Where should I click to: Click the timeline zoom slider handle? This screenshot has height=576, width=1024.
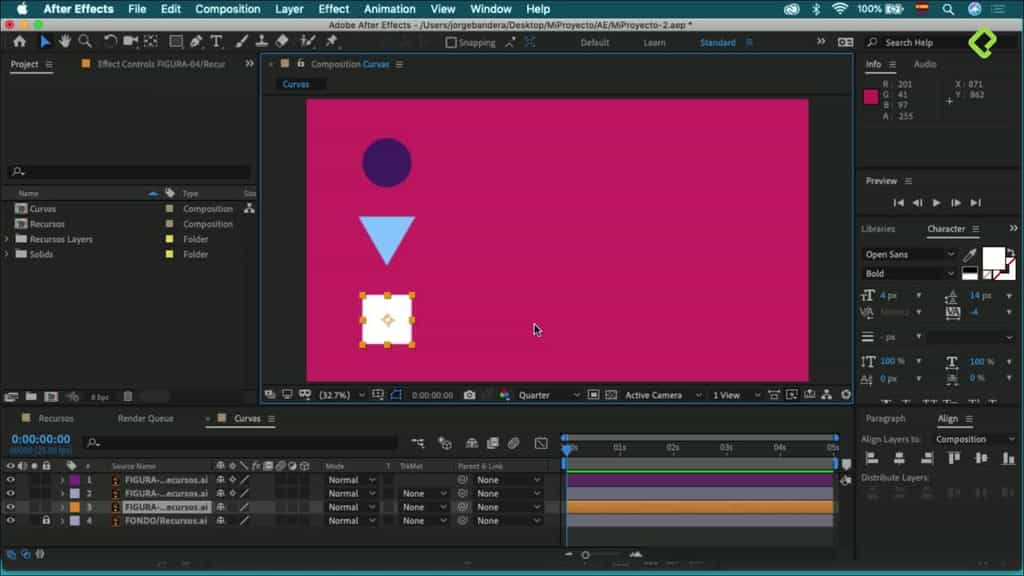pyautogui.click(x=586, y=555)
